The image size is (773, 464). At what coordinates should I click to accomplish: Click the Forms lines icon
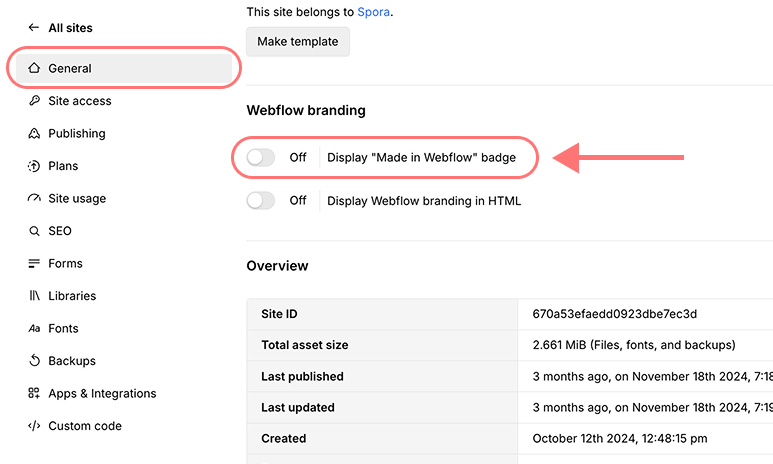[x=34, y=263]
